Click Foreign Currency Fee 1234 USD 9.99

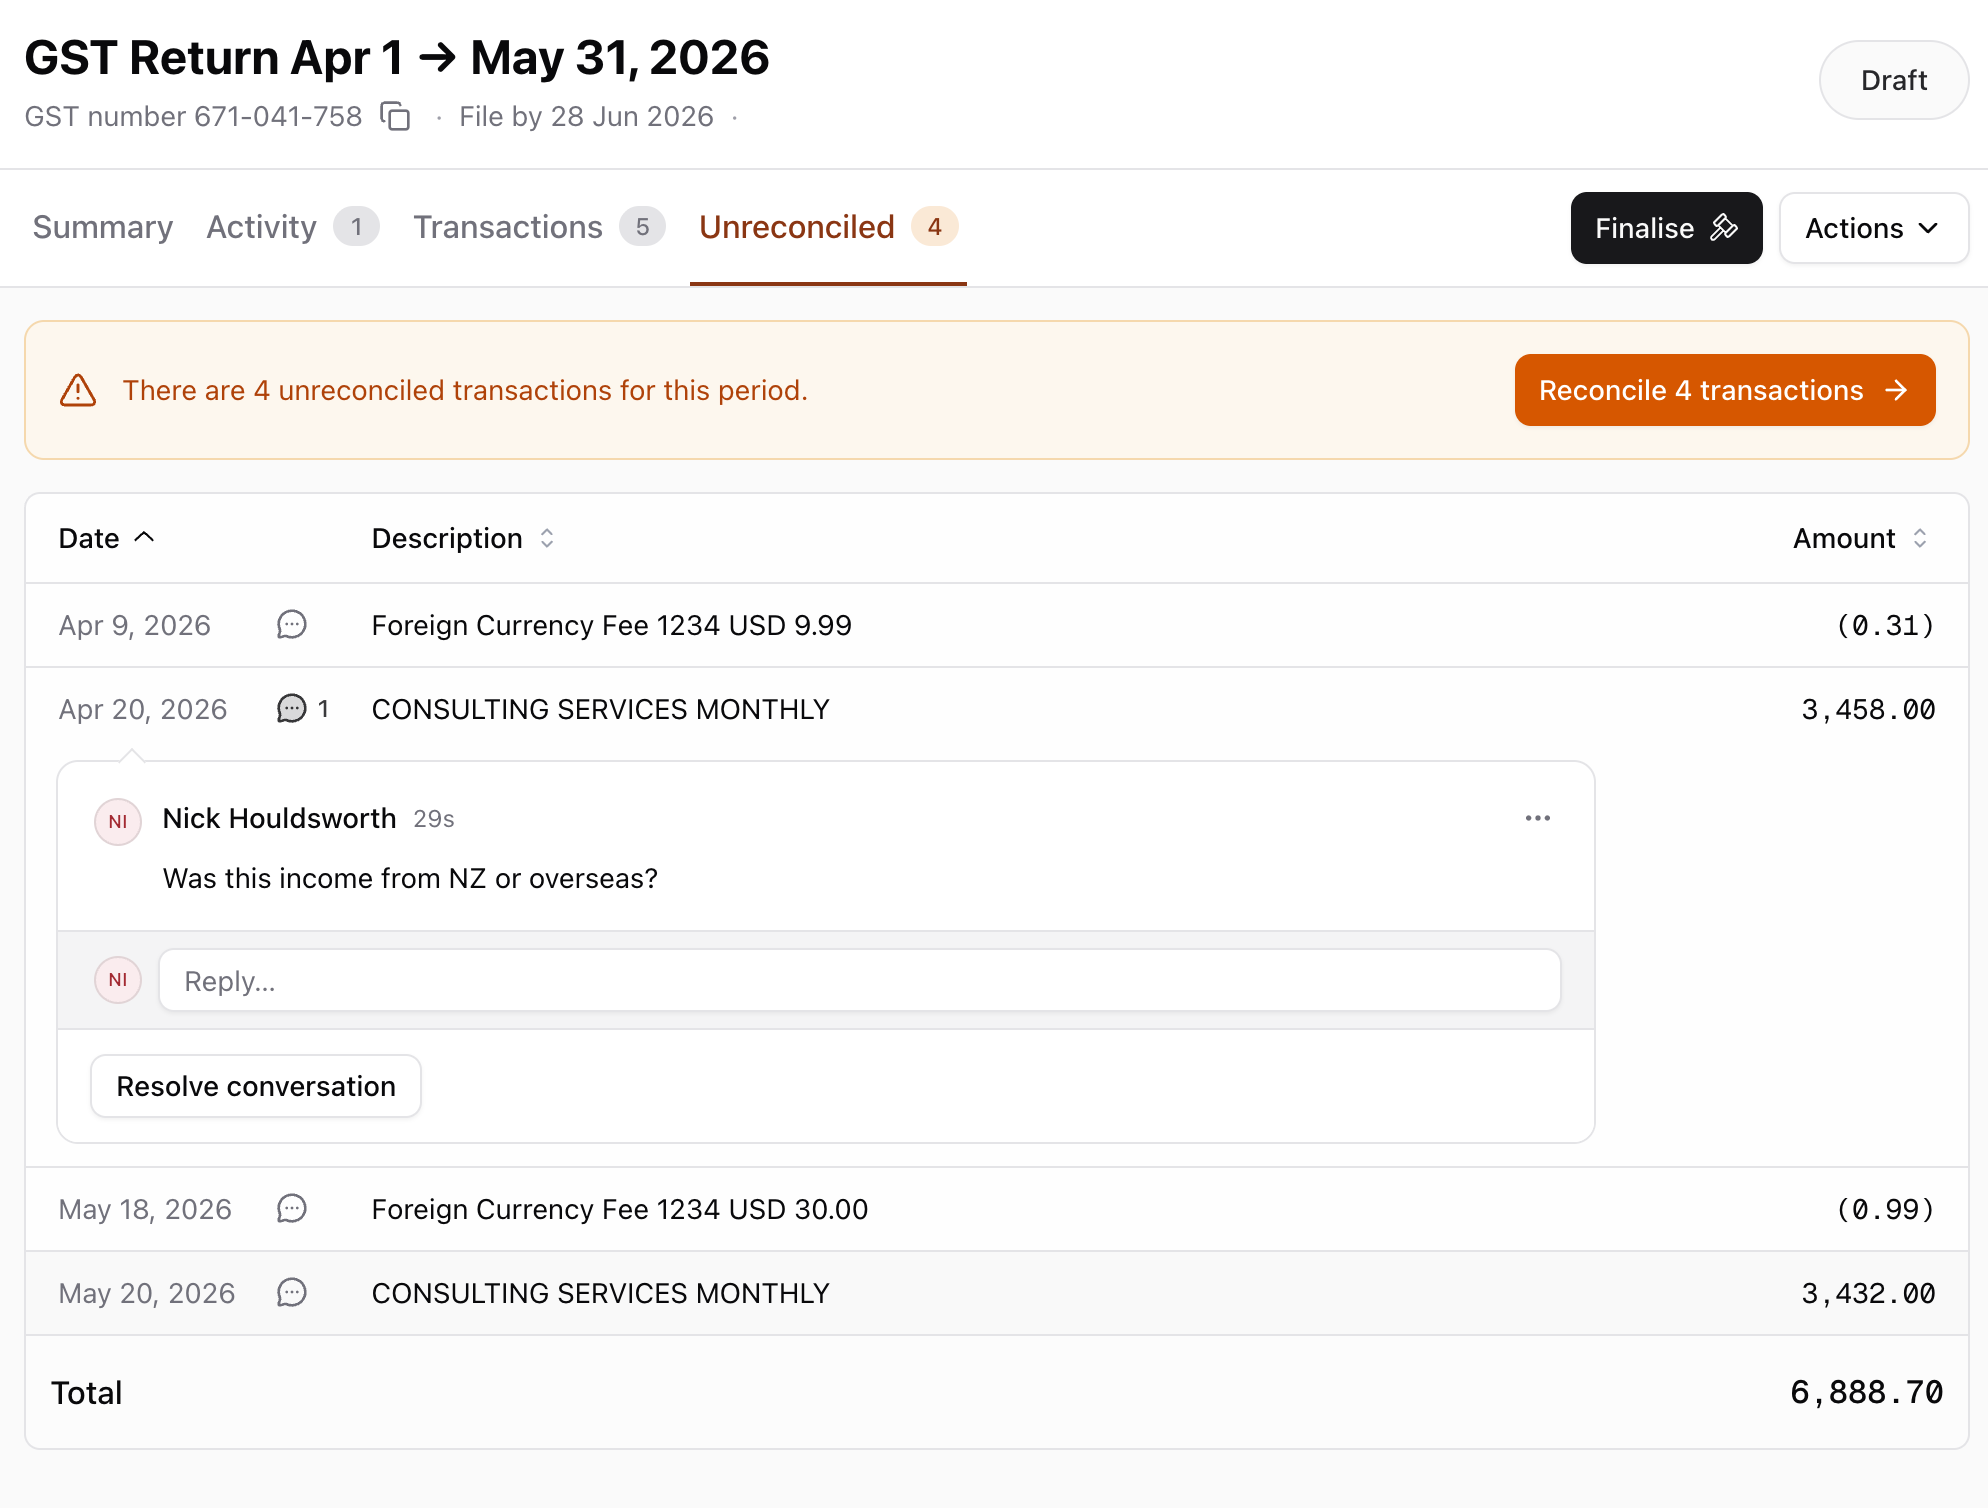point(611,625)
